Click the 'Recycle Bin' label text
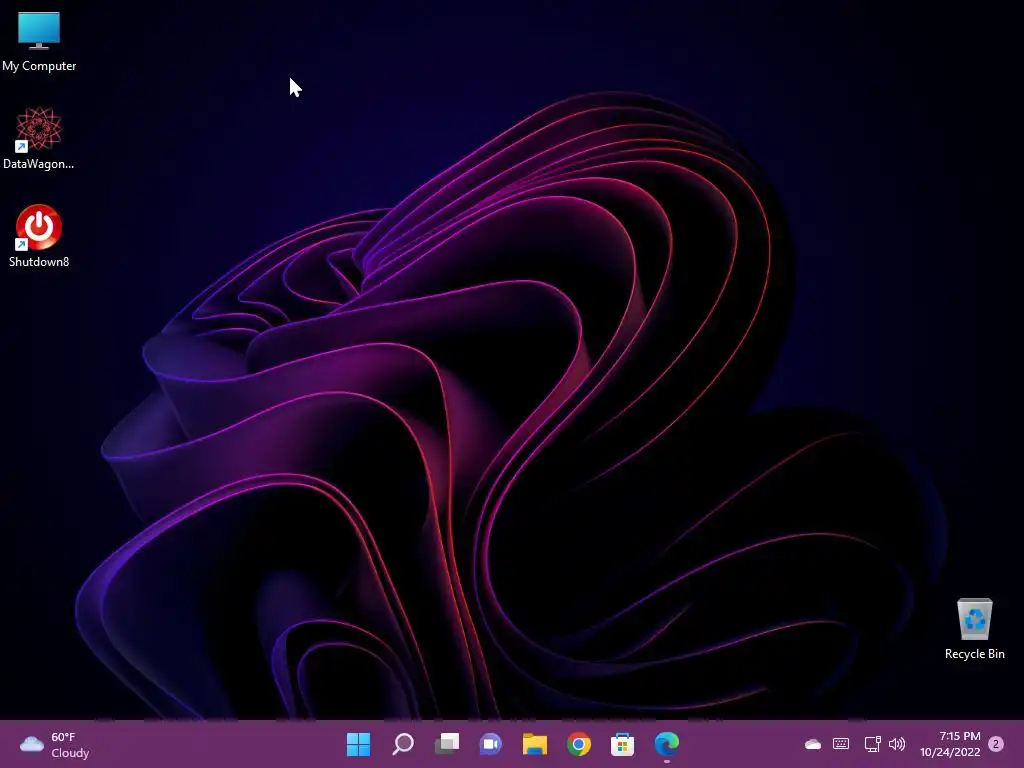Viewport: 1024px width, 768px height. [974, 654]
